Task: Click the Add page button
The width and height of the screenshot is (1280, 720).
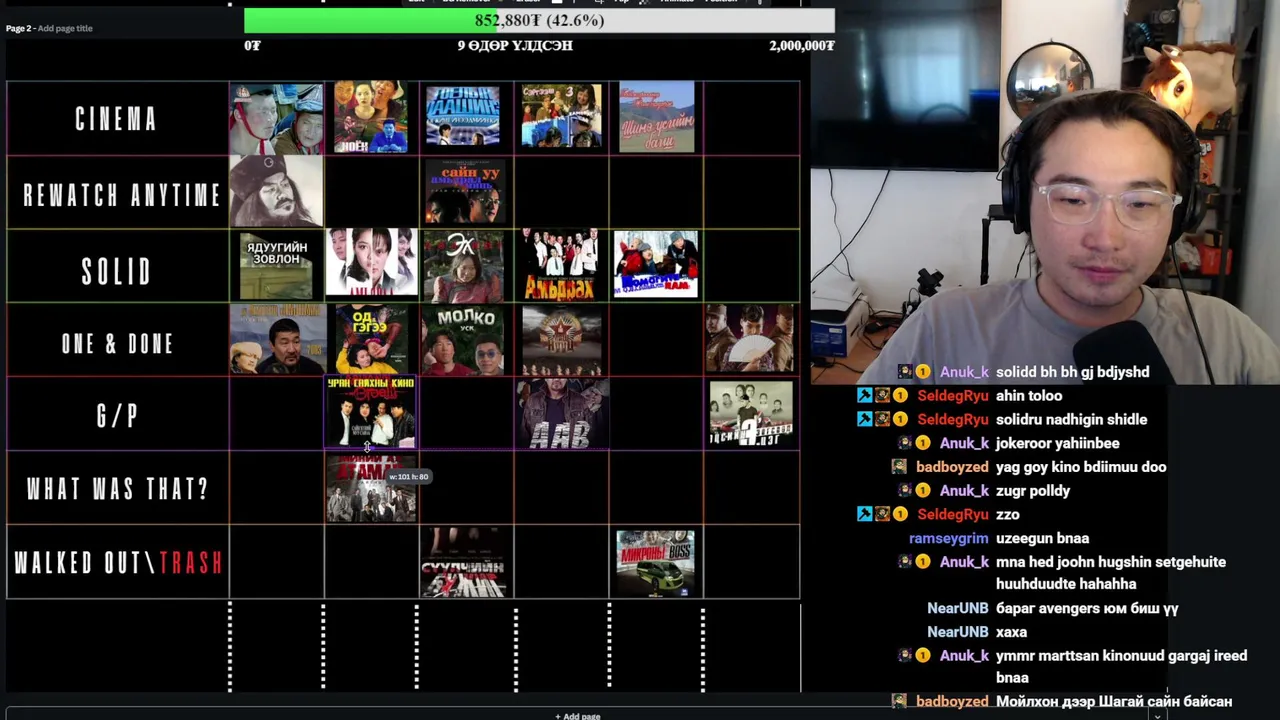Action: point(578,716)
